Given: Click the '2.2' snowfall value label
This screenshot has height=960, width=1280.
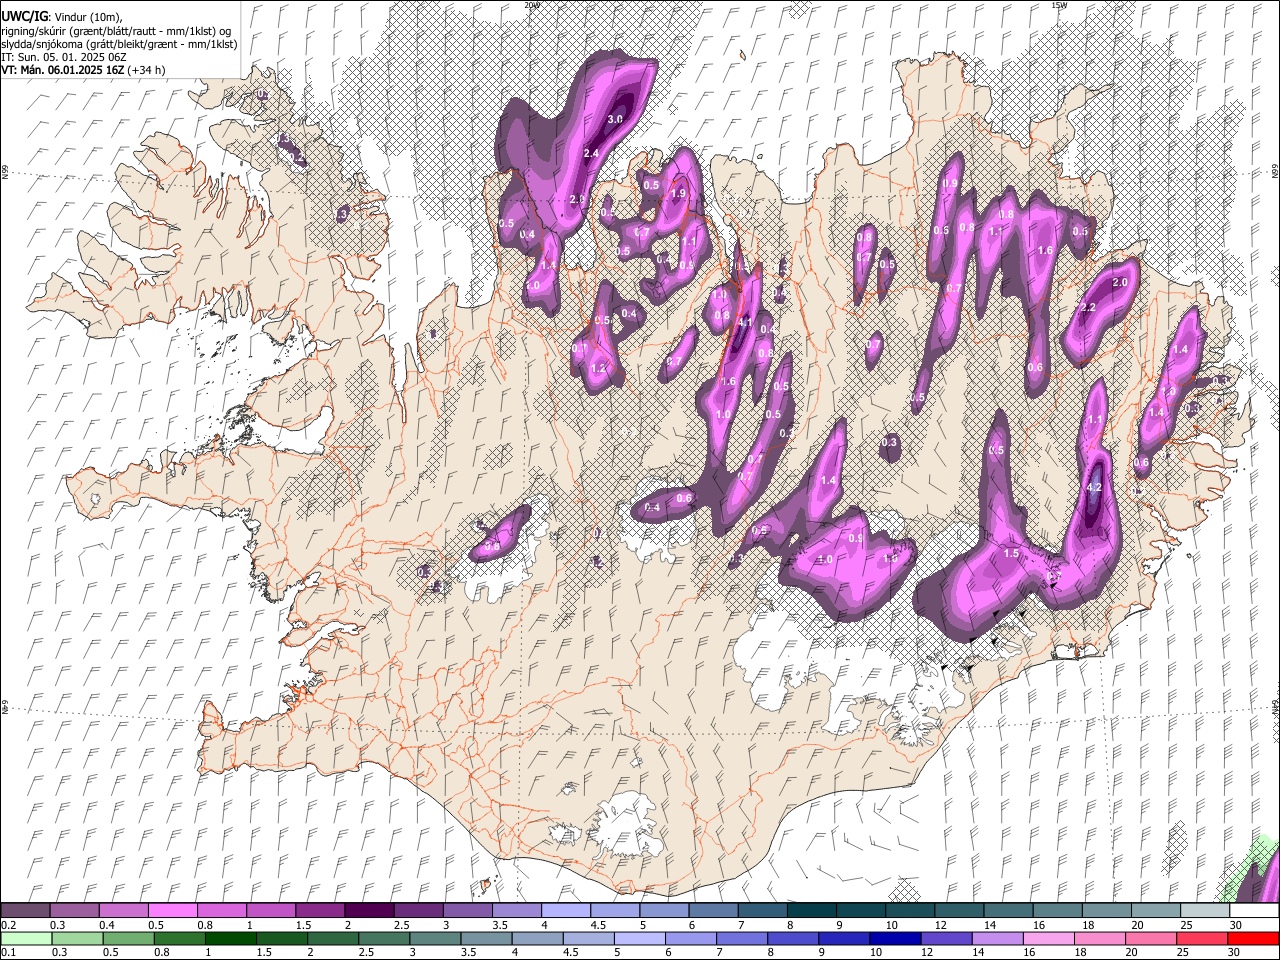Looking at the screenshot, I should click(x=1089, y=307).
